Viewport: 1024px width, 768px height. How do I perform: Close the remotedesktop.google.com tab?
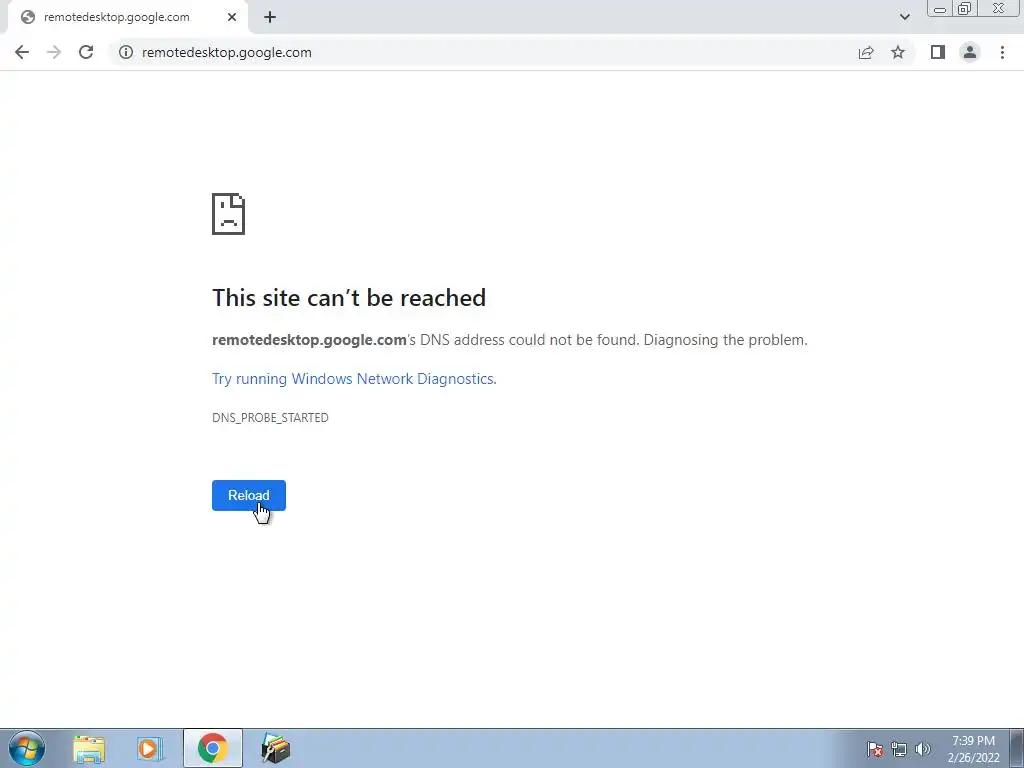(x=232, y=17)
